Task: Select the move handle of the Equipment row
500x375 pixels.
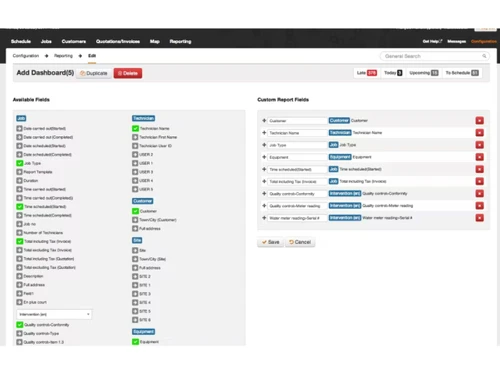Action: (x=264, y=157)
